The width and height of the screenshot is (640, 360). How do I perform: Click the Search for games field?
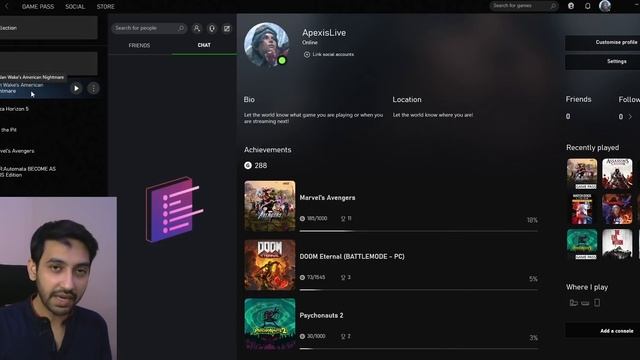[x=524, y=6]
